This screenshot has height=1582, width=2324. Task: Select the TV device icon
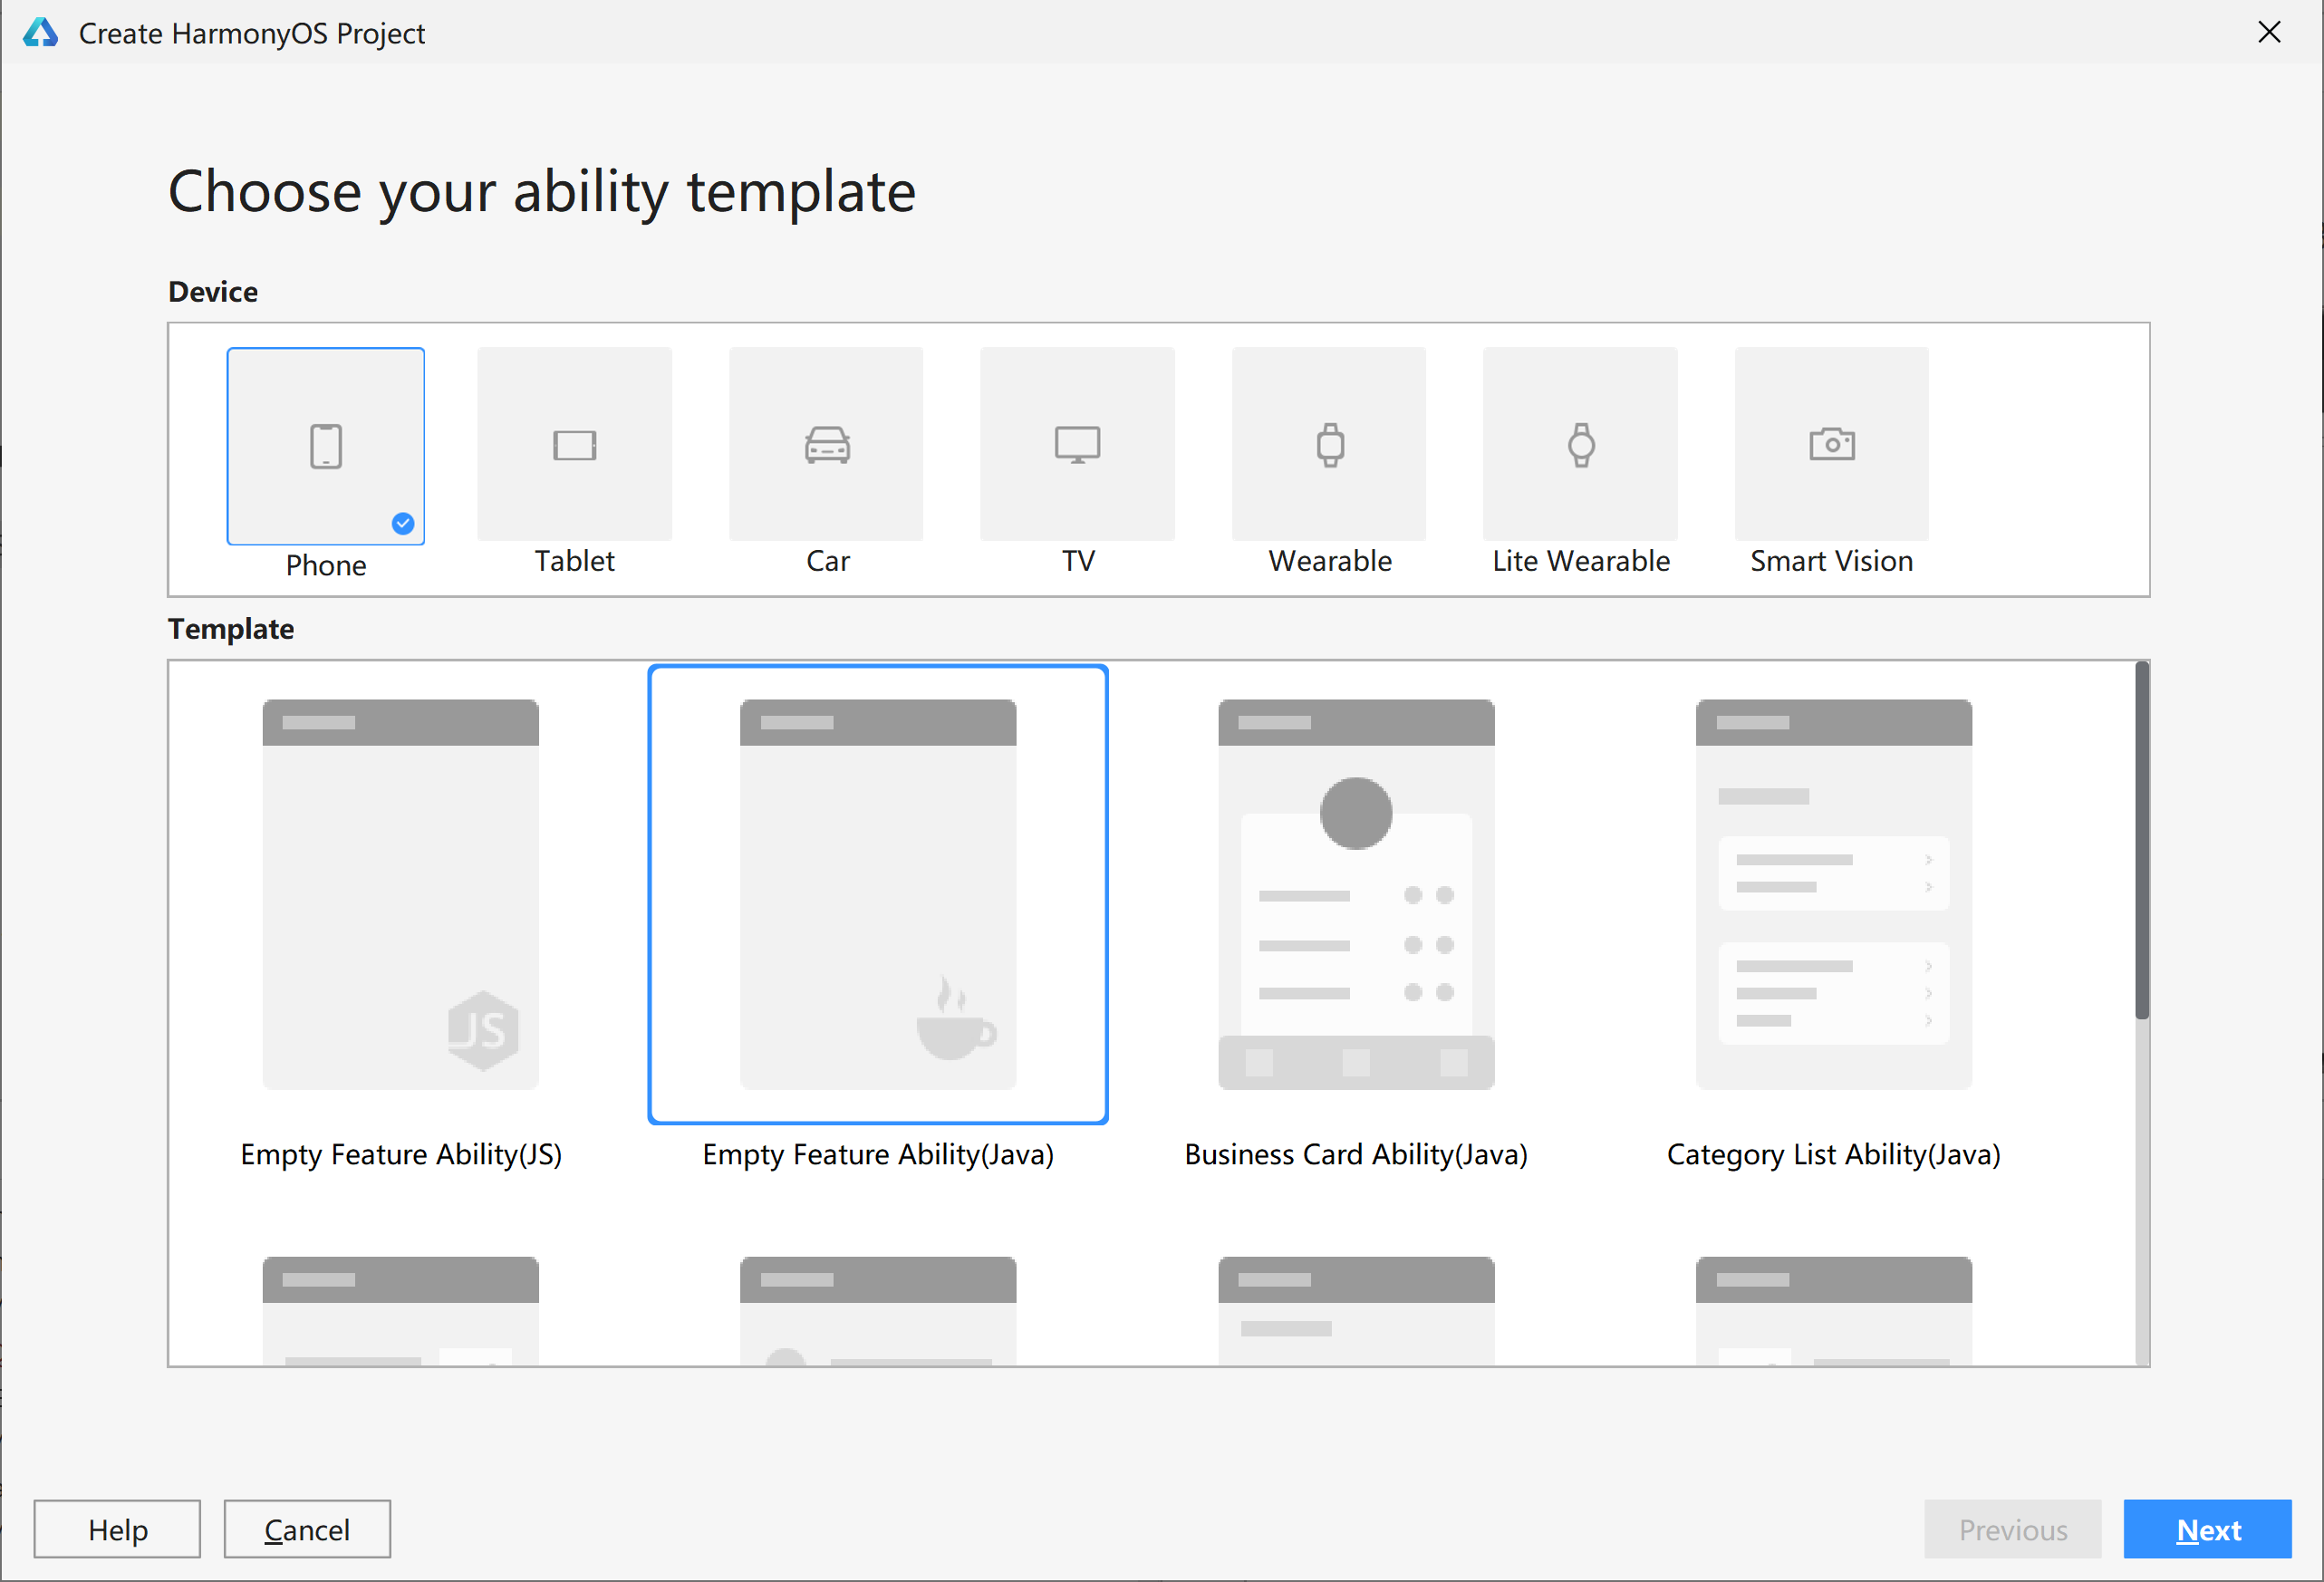coord(1078,444)
